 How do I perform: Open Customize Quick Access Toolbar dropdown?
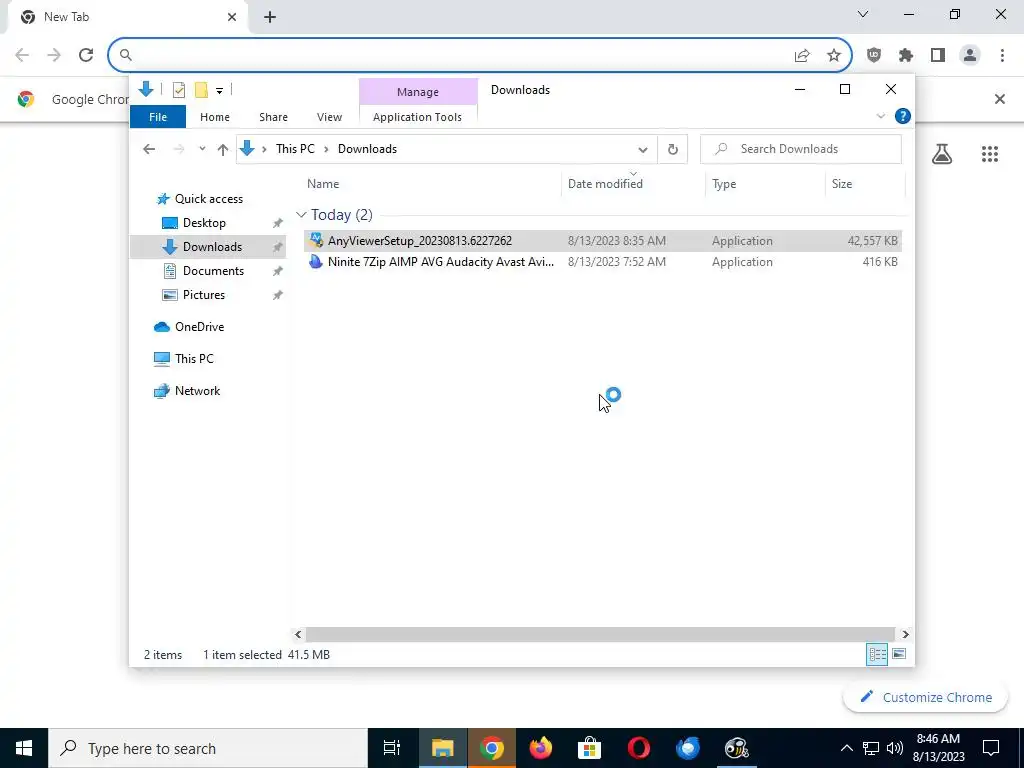coord(219,91)
